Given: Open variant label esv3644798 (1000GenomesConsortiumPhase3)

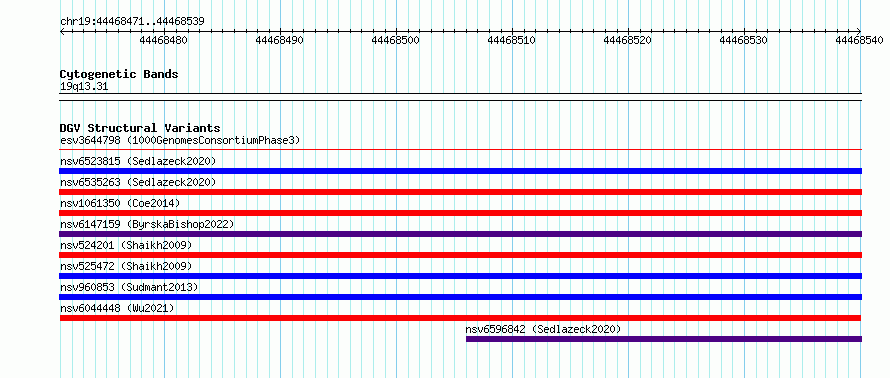Looking at the screenshot, I should 180,140.
